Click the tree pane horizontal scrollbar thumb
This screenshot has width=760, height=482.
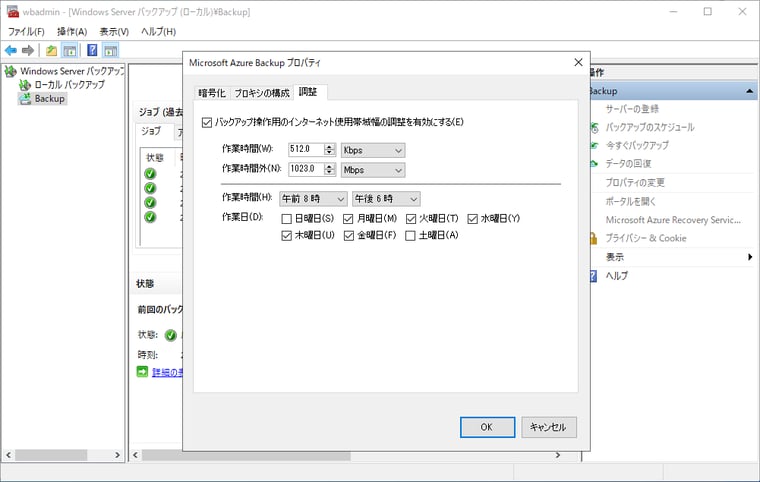(51, 455)
